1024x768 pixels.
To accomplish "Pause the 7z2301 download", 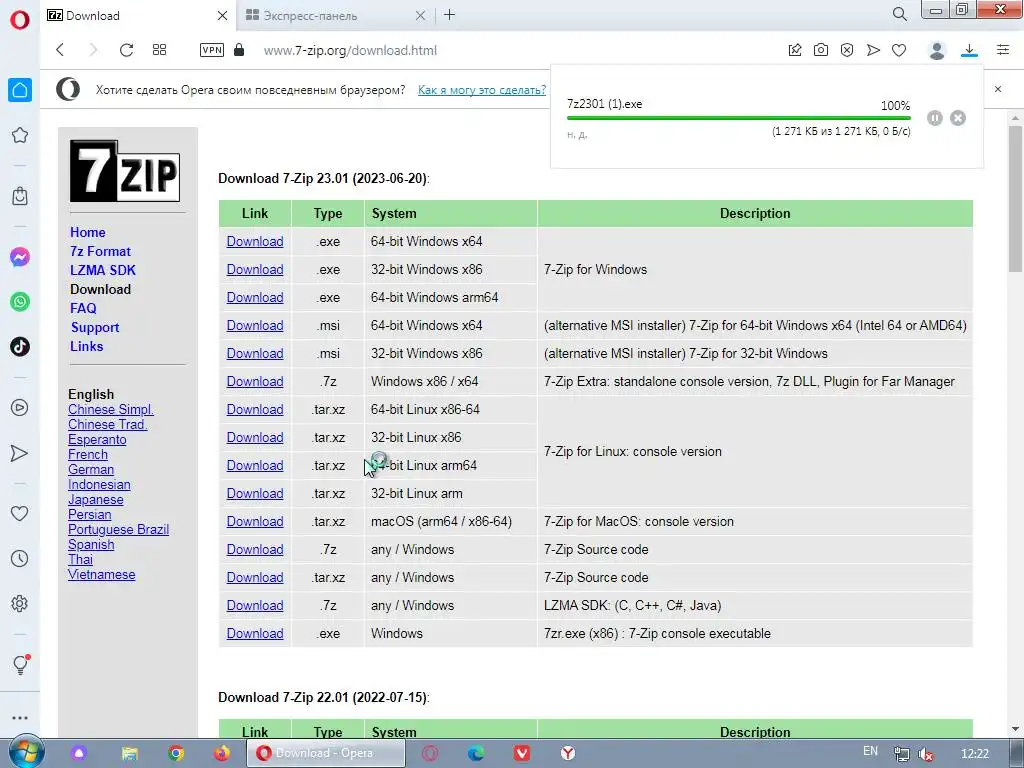I will click(x=935, y=118).
